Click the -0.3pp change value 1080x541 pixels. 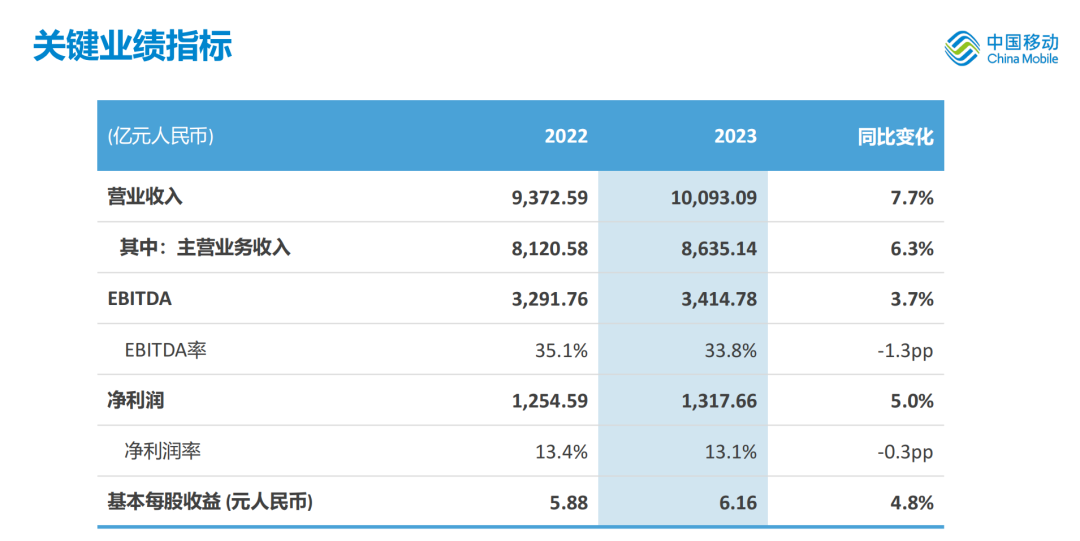click(x=905, y=453)
